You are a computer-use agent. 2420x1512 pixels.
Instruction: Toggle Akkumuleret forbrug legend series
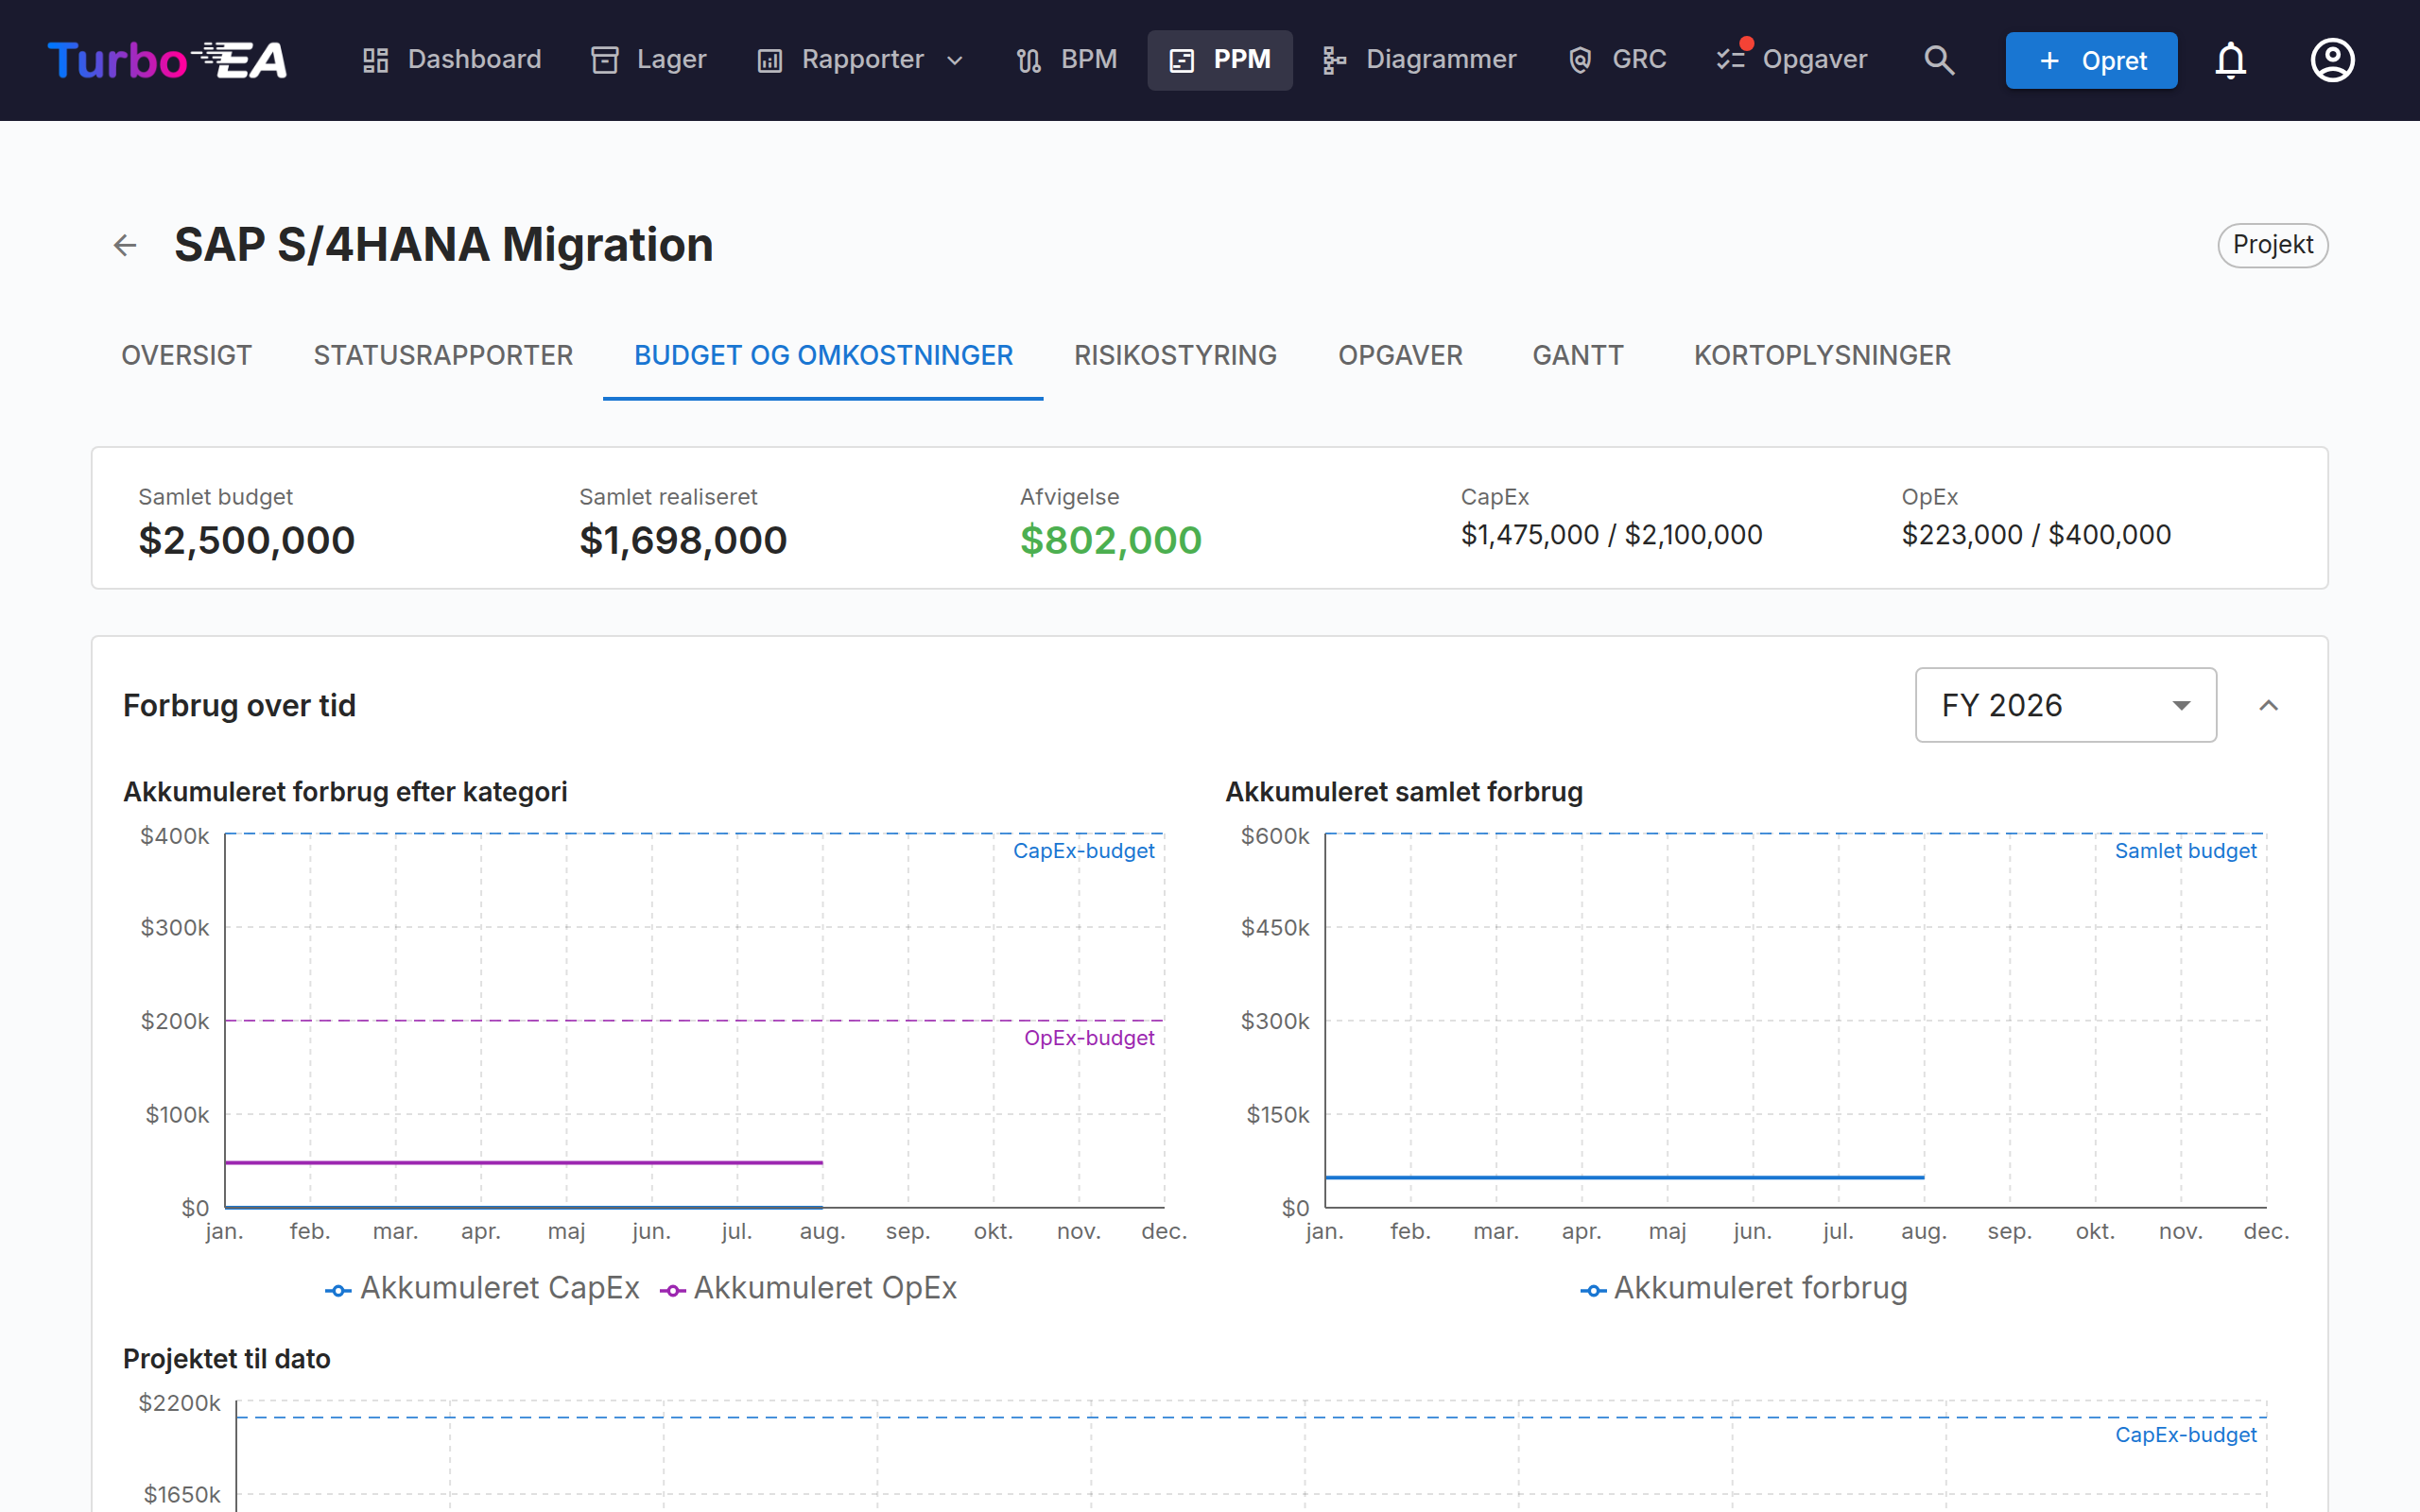click(1744, 1288)
